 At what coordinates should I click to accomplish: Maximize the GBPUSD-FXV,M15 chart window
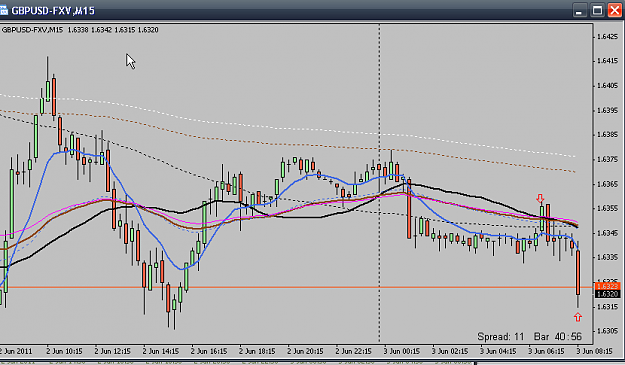tap(597, 10)
